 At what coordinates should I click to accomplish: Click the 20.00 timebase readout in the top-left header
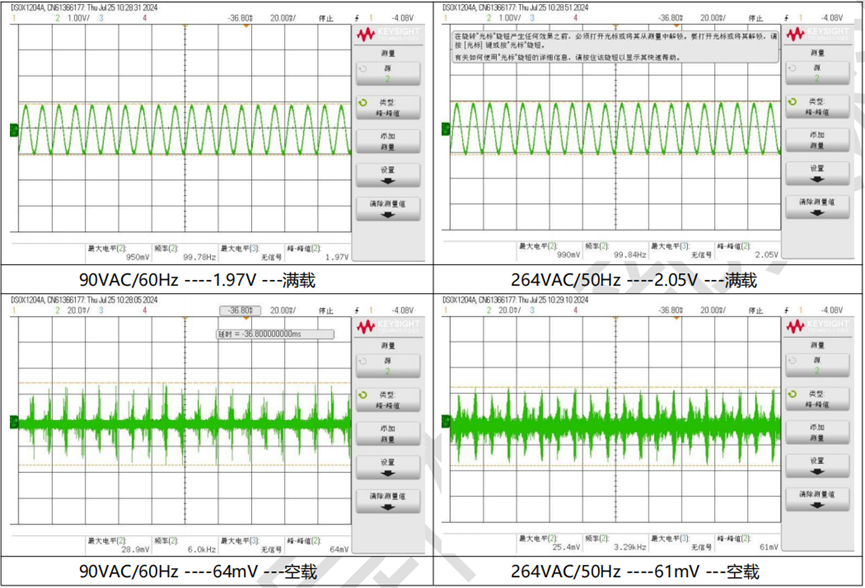pos(282,18)
